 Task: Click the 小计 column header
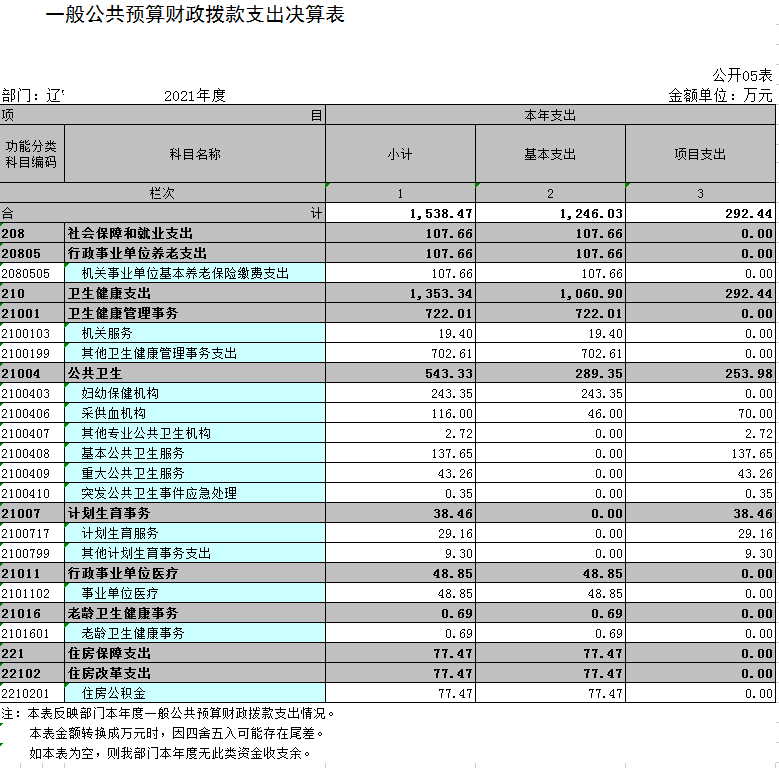(400, 154)
